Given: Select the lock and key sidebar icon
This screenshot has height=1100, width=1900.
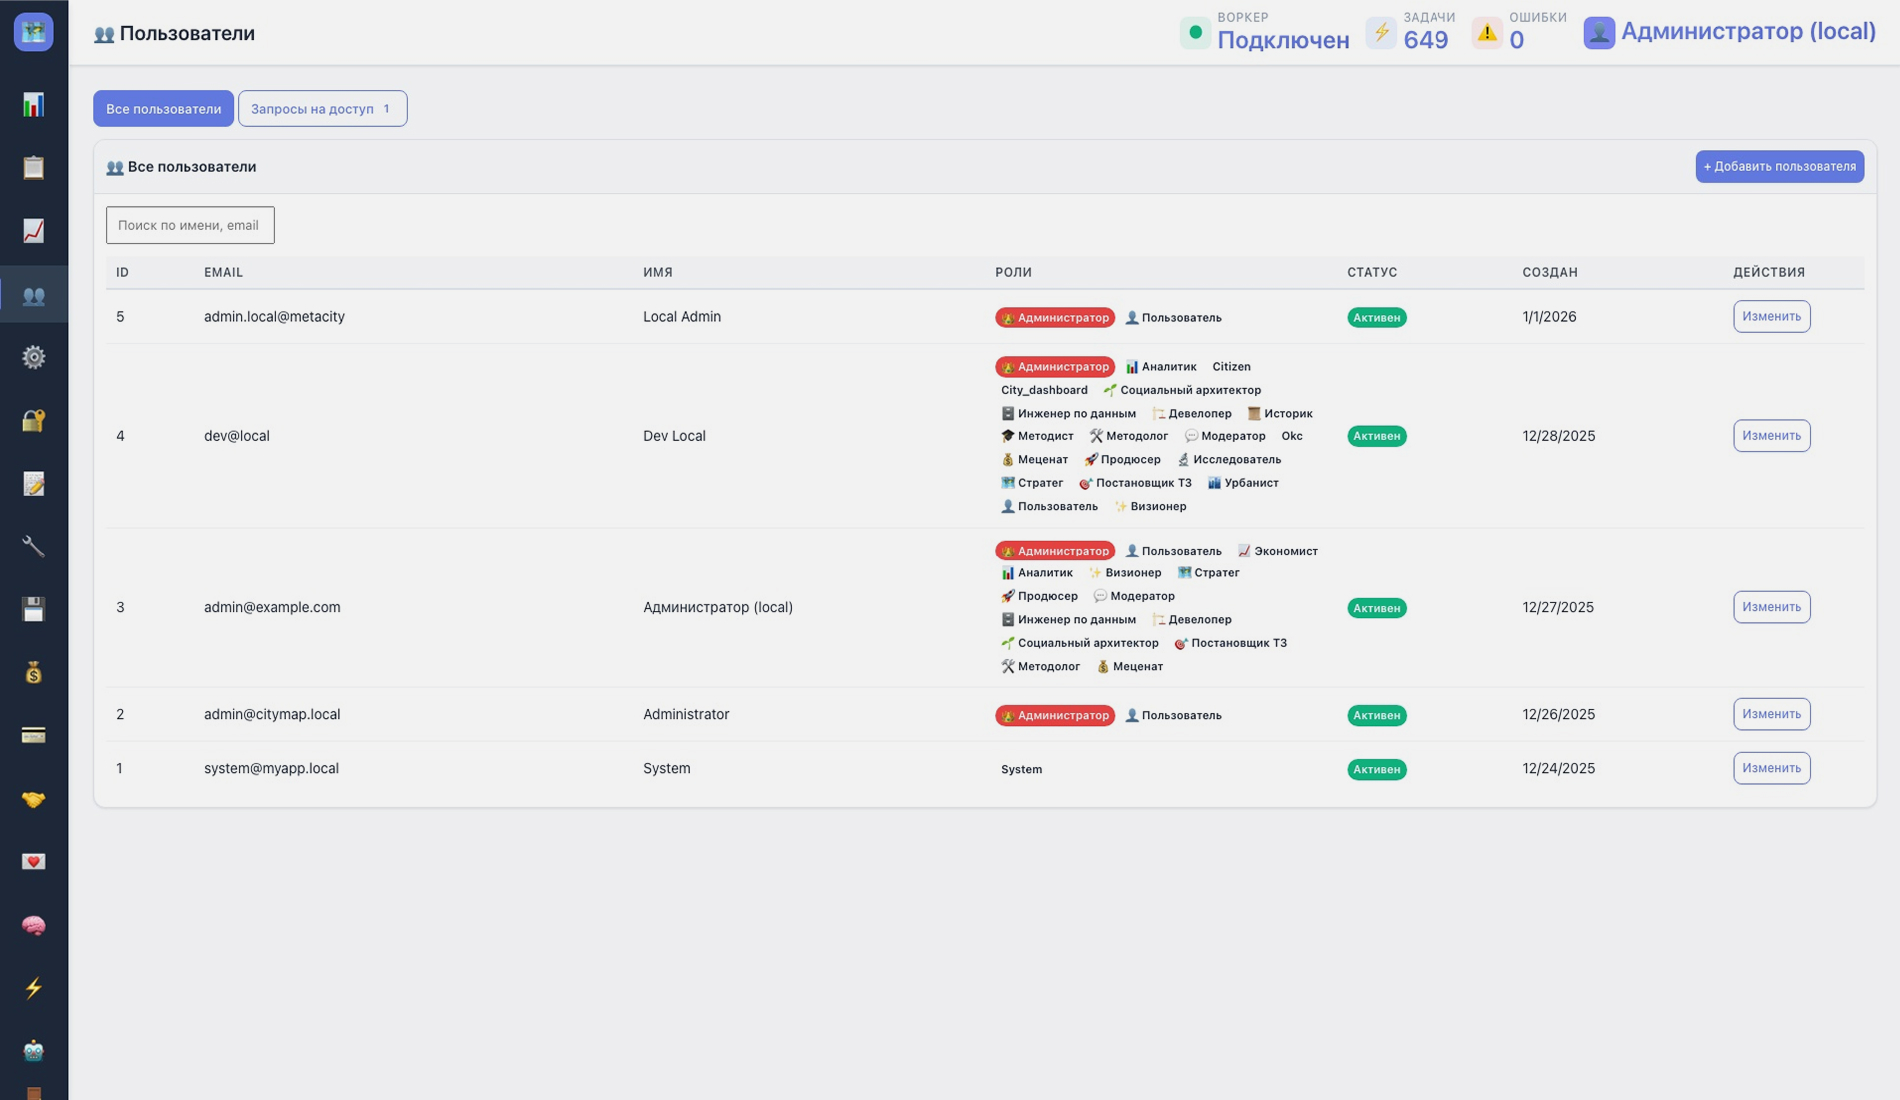Looking at the screenshot, I should point(34,420).
